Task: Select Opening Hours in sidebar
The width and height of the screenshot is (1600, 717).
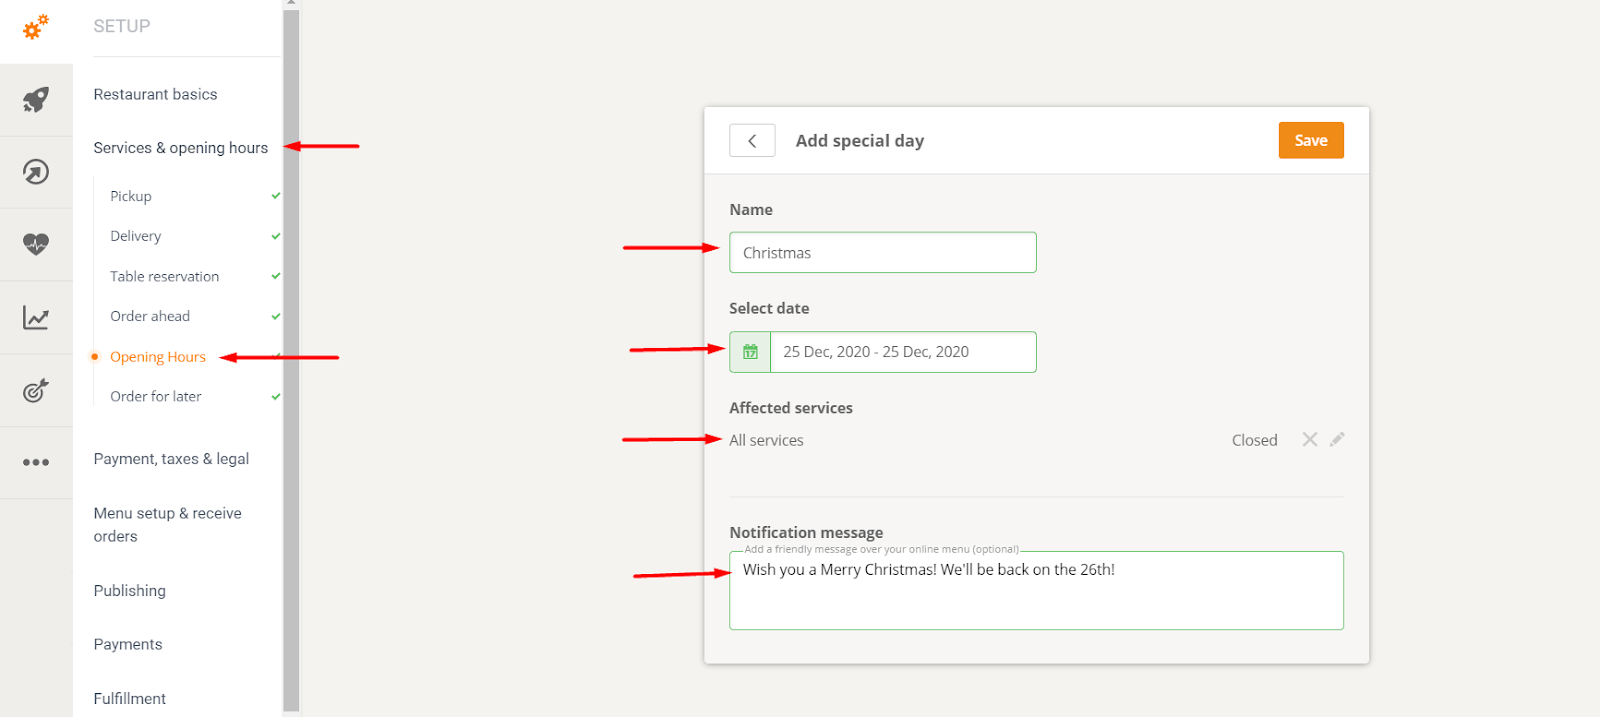Action: (158, 357)
